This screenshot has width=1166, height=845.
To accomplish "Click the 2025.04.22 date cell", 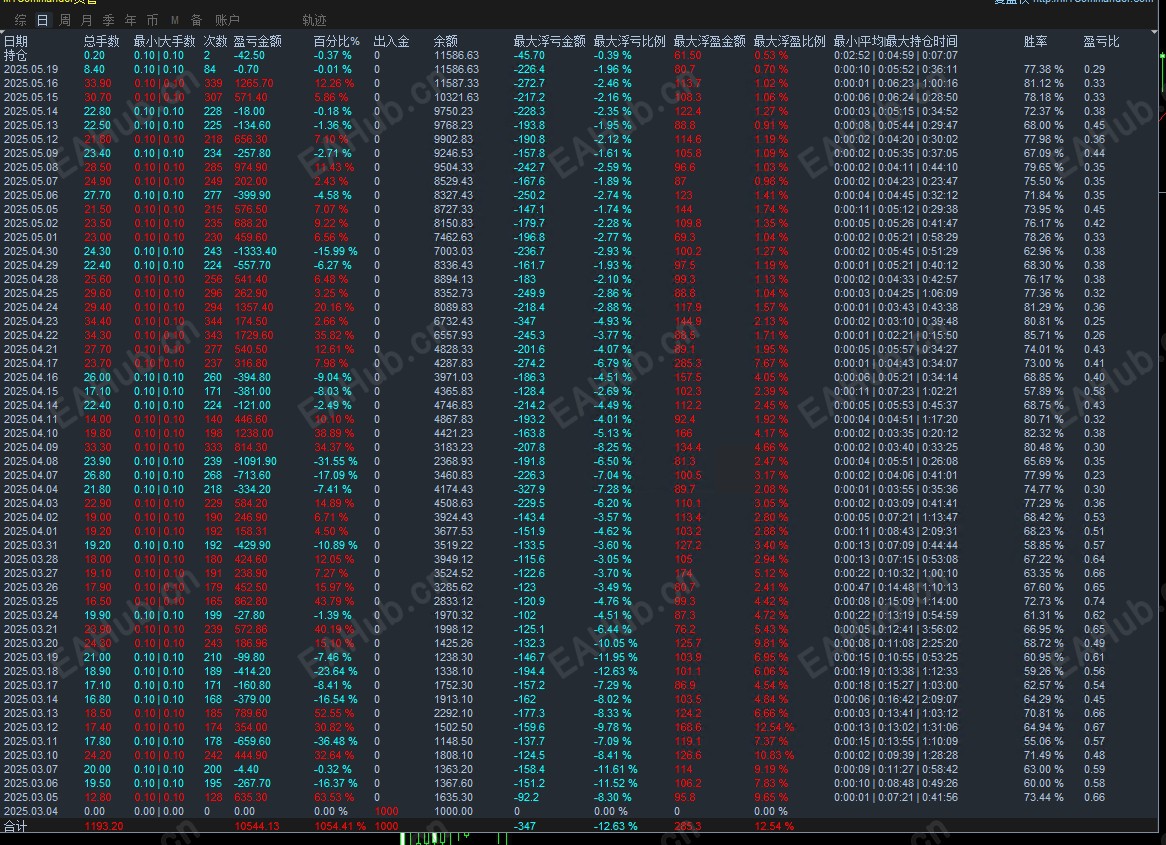I will [x=30, y=335].
